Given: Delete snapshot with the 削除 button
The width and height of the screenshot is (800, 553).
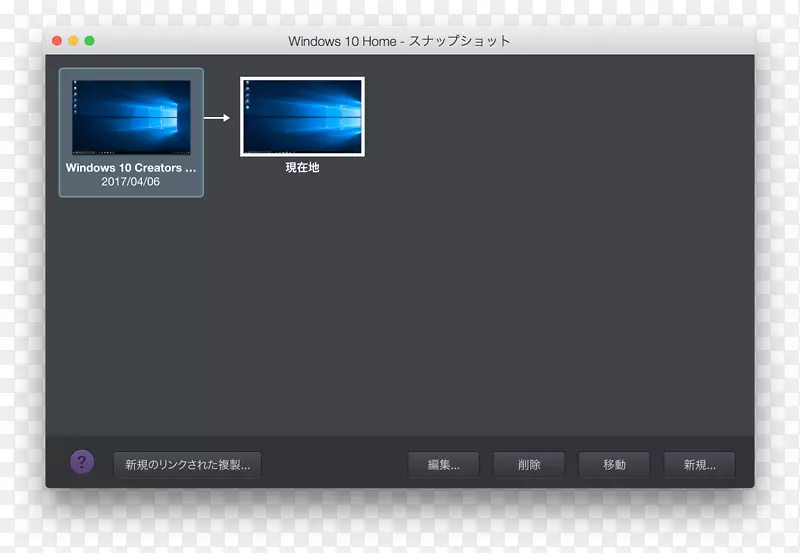Looking at the screenshot, I should (x=529, y=465).
